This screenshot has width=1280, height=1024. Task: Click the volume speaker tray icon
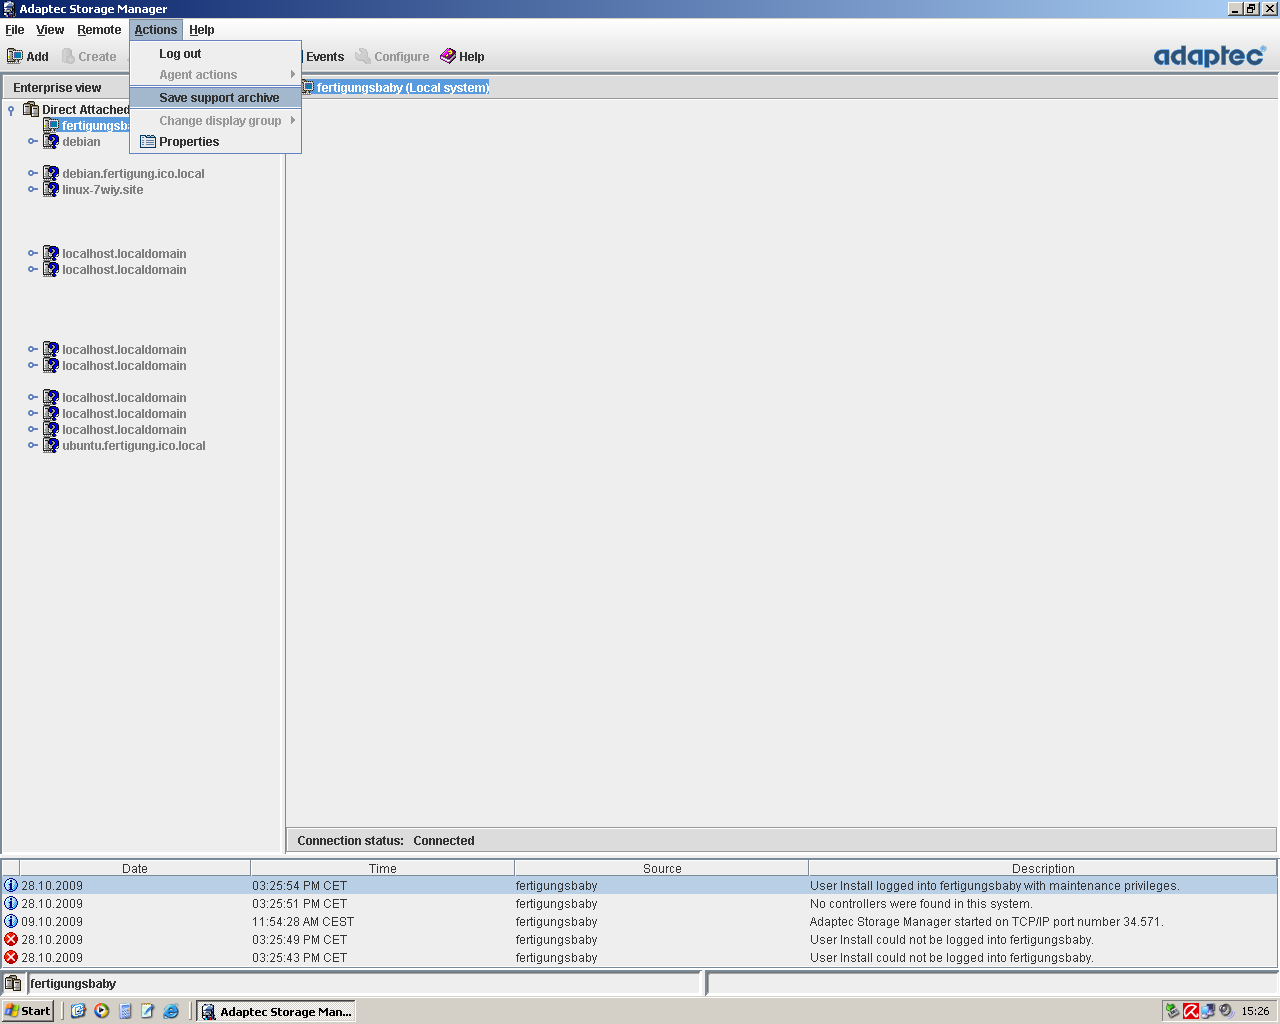pos(1226,1011)
